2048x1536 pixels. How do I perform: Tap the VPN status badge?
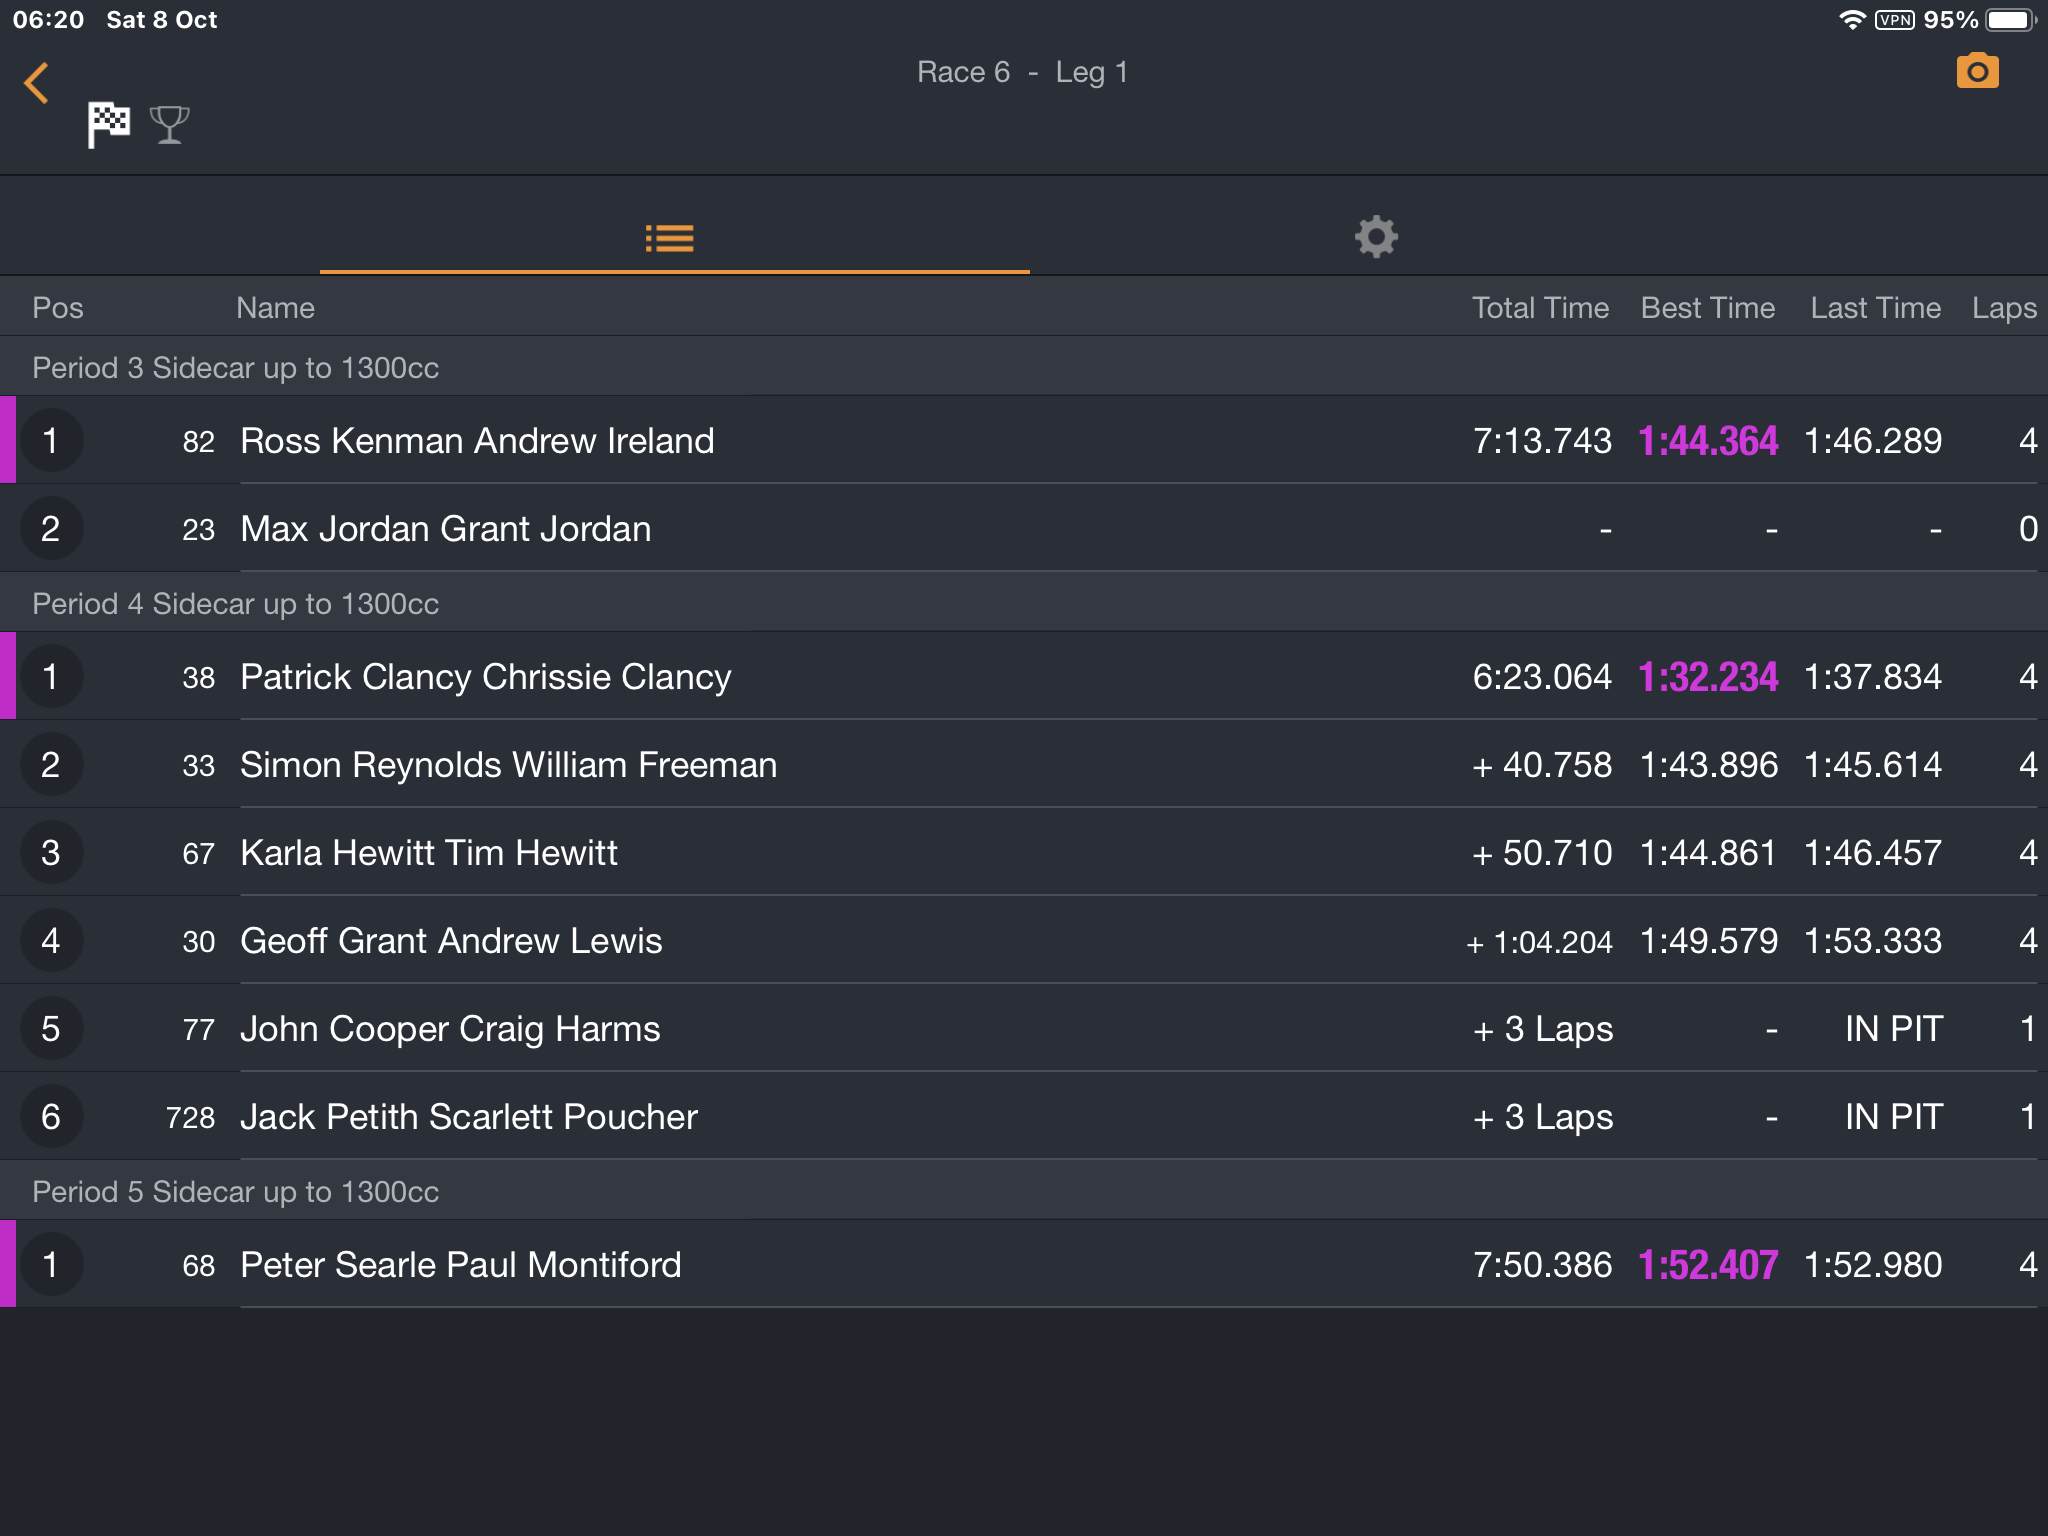(x=1895, y=20)
